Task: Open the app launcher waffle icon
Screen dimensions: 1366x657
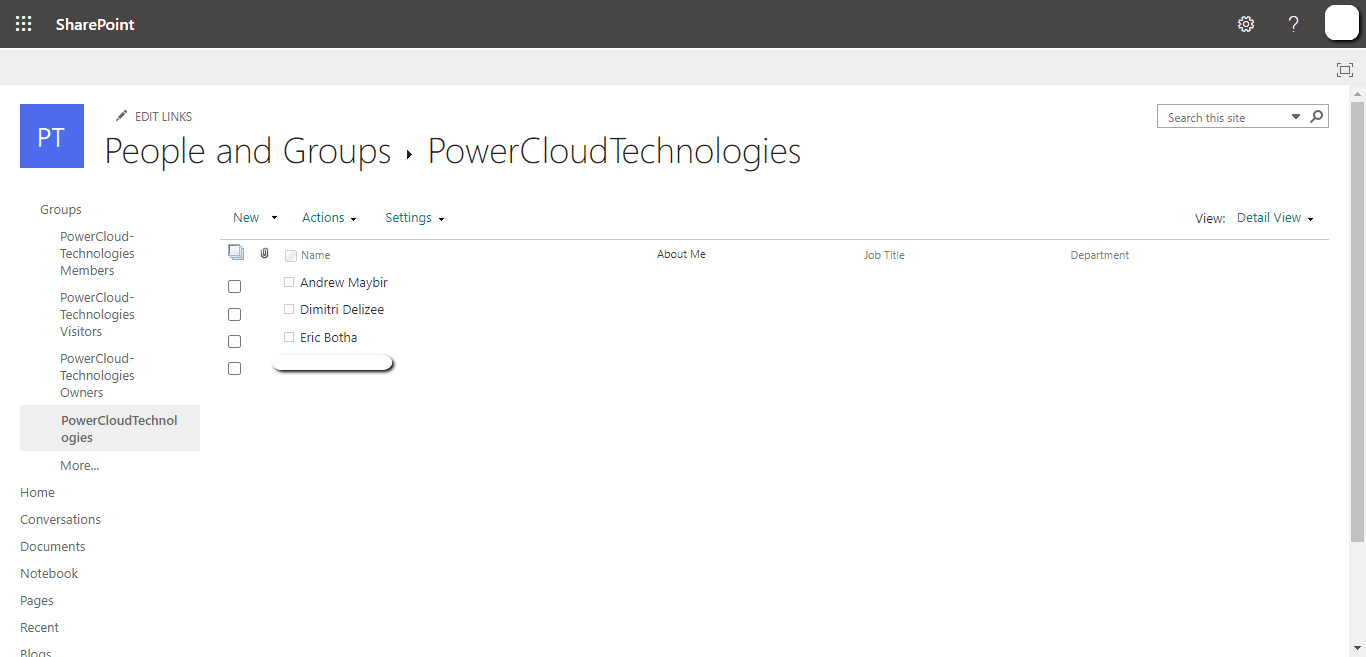Action: pos(24,24)
